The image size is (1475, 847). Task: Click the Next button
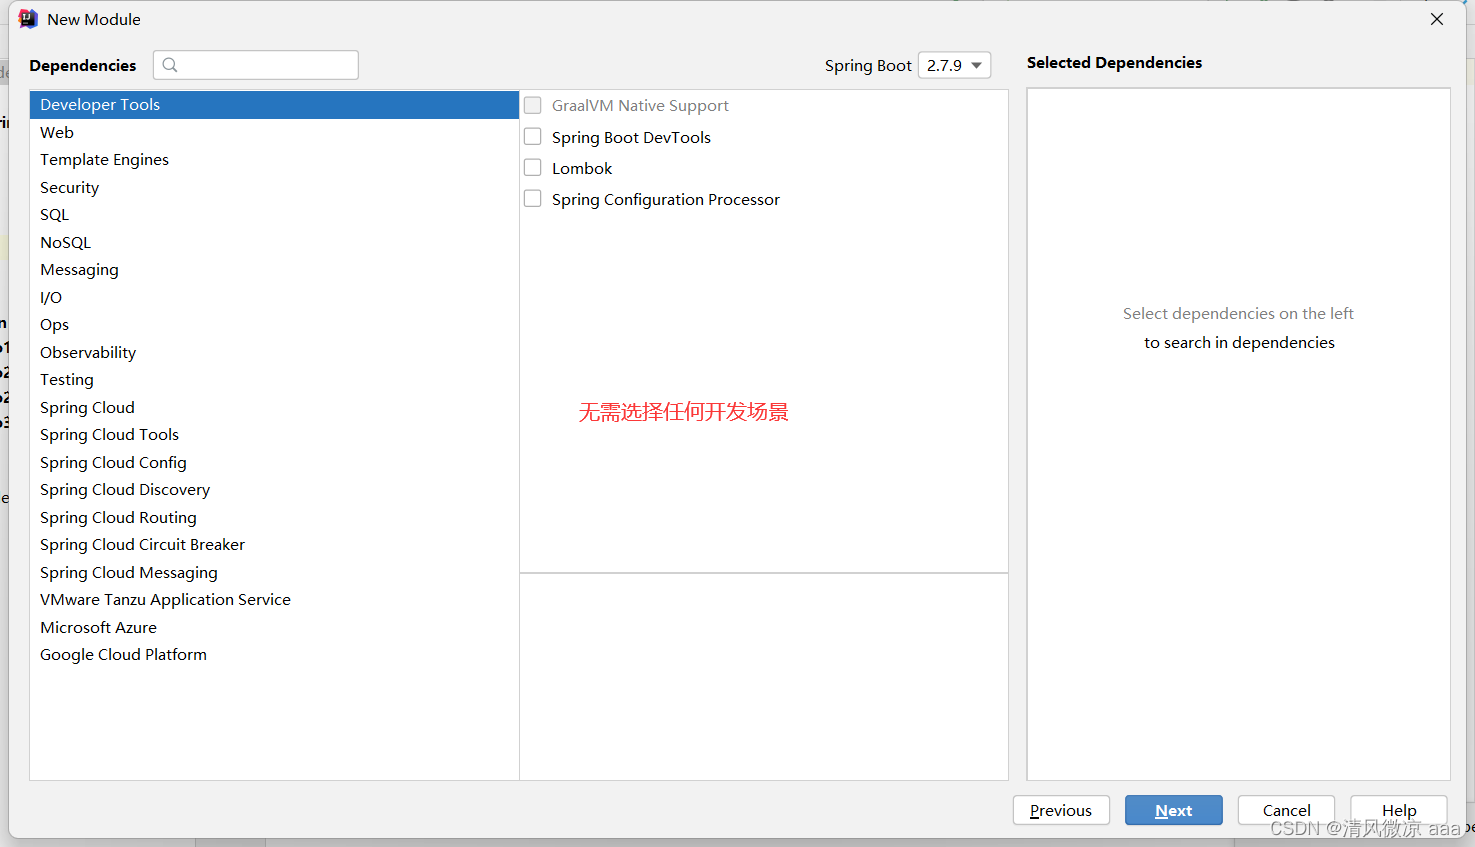pyautogui.click(x=1174, y=810)
